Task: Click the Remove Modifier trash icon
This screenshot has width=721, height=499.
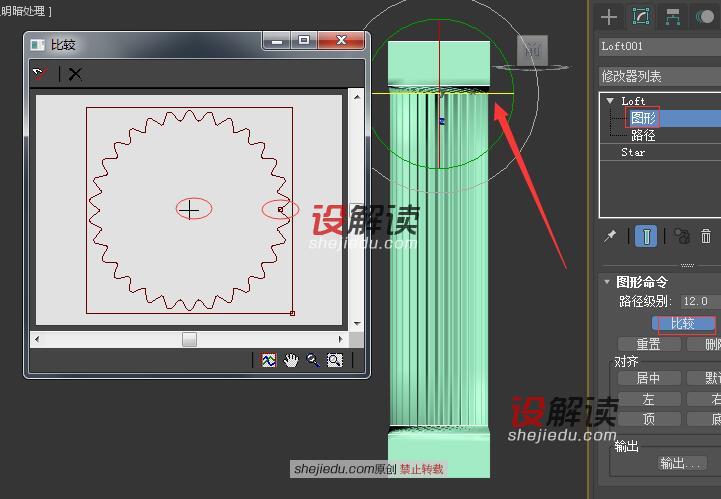Action: point(707,236)
